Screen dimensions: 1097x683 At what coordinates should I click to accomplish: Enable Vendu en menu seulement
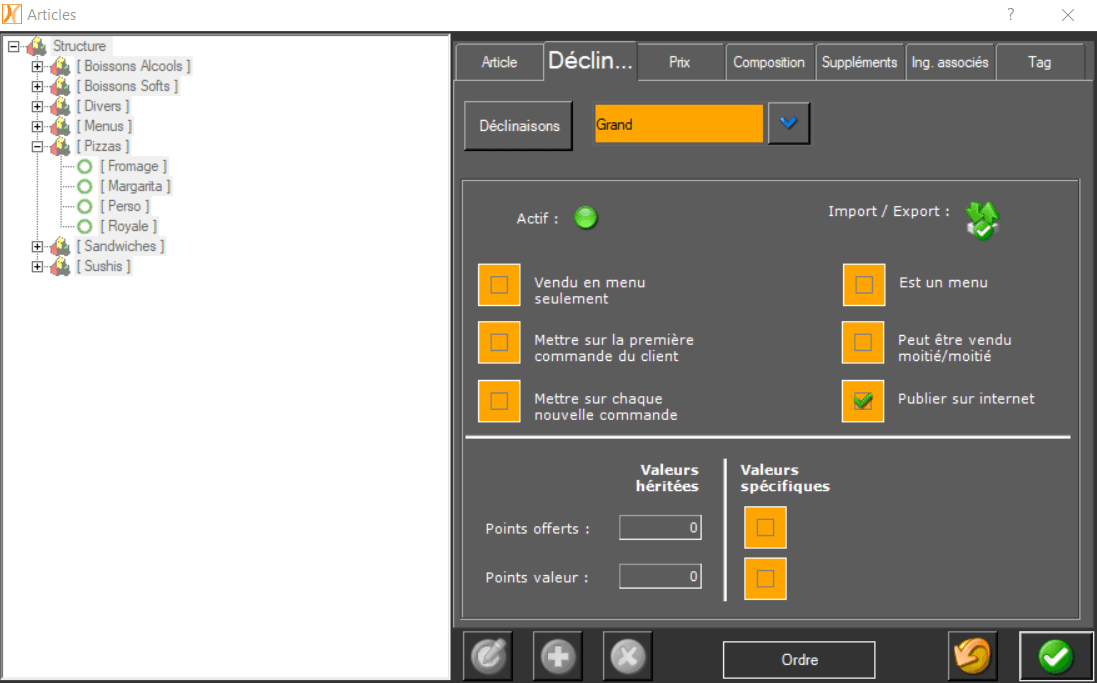[498, 284]
